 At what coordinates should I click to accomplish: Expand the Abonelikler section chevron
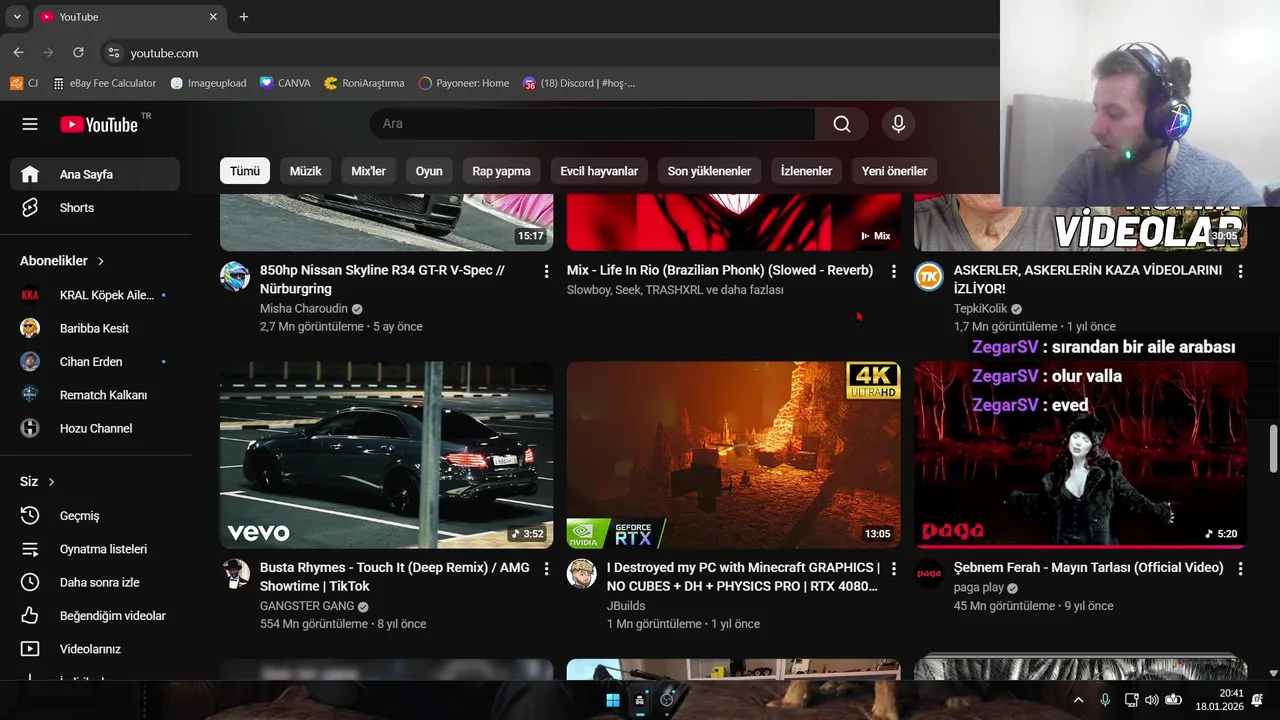(101, 261)
